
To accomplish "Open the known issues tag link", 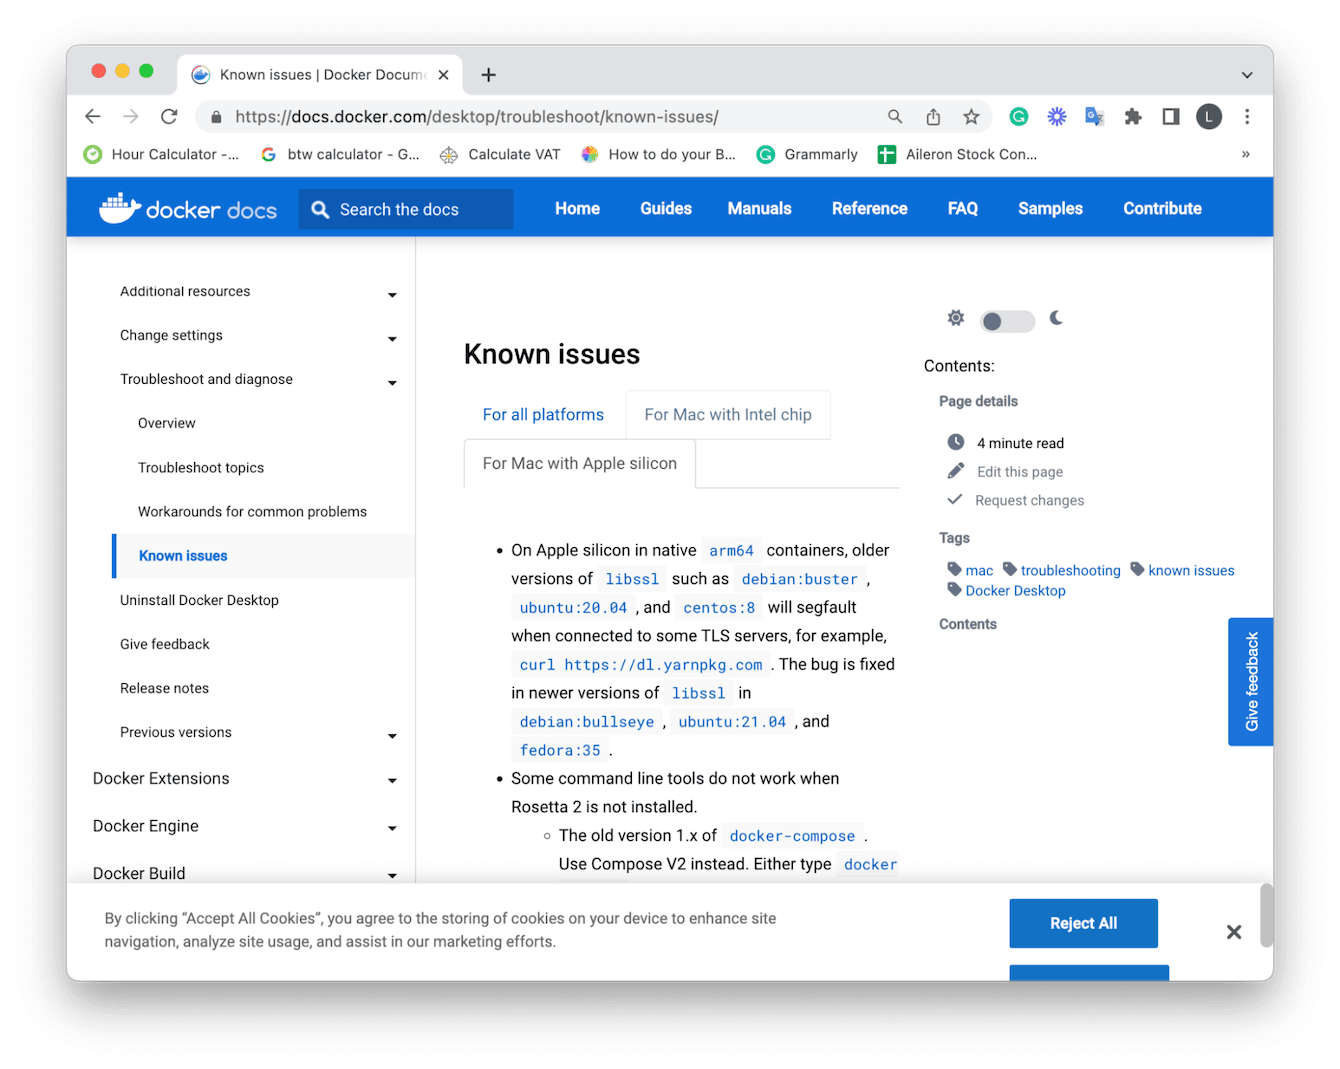I will tap(1192, 570).
